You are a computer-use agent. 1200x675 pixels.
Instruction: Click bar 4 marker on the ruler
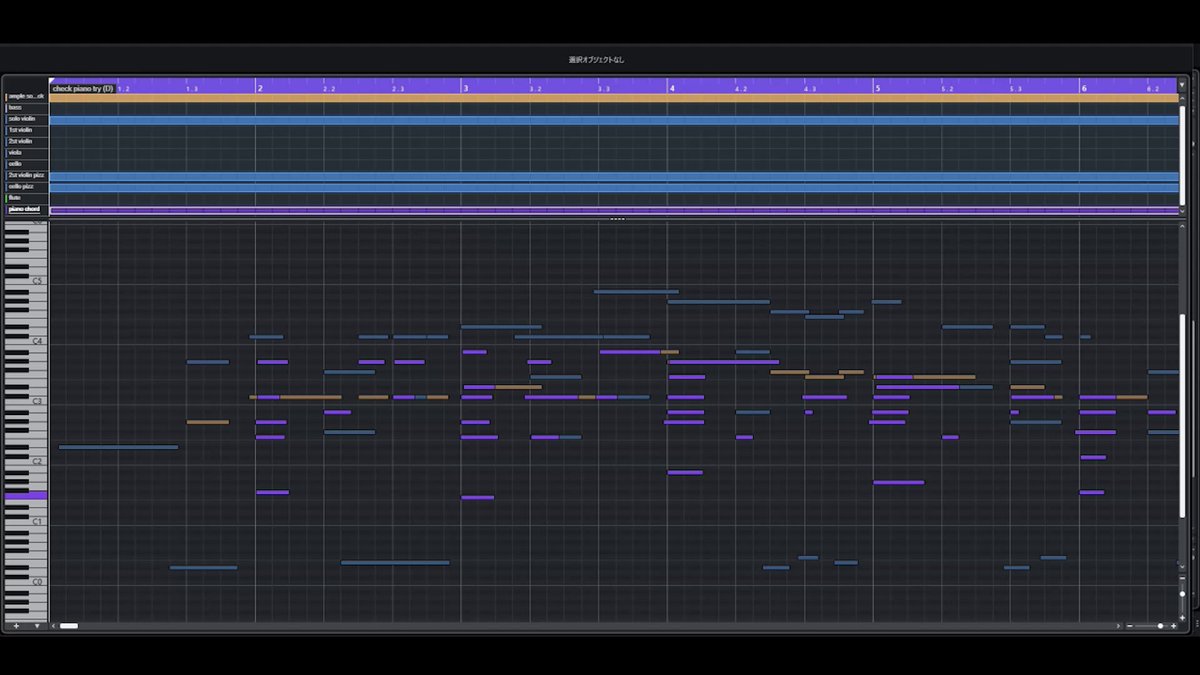pos(671,88)
